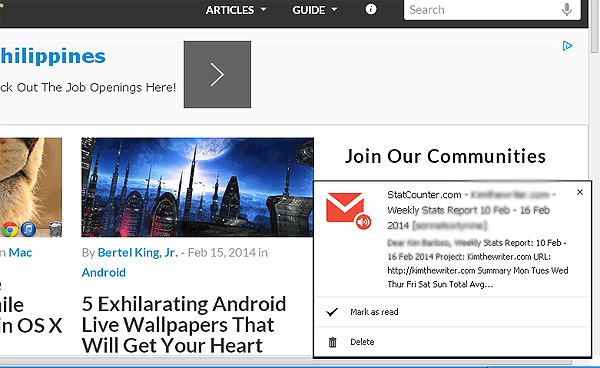This screenshot has height=368, width=600.
Task: Click the Gmail envelope notification icon
Action: [349, 211]
